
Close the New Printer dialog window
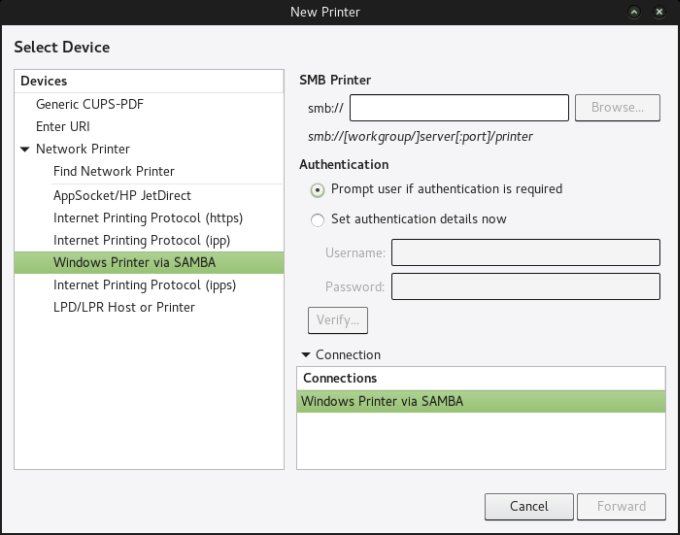(x=660, y=12)
